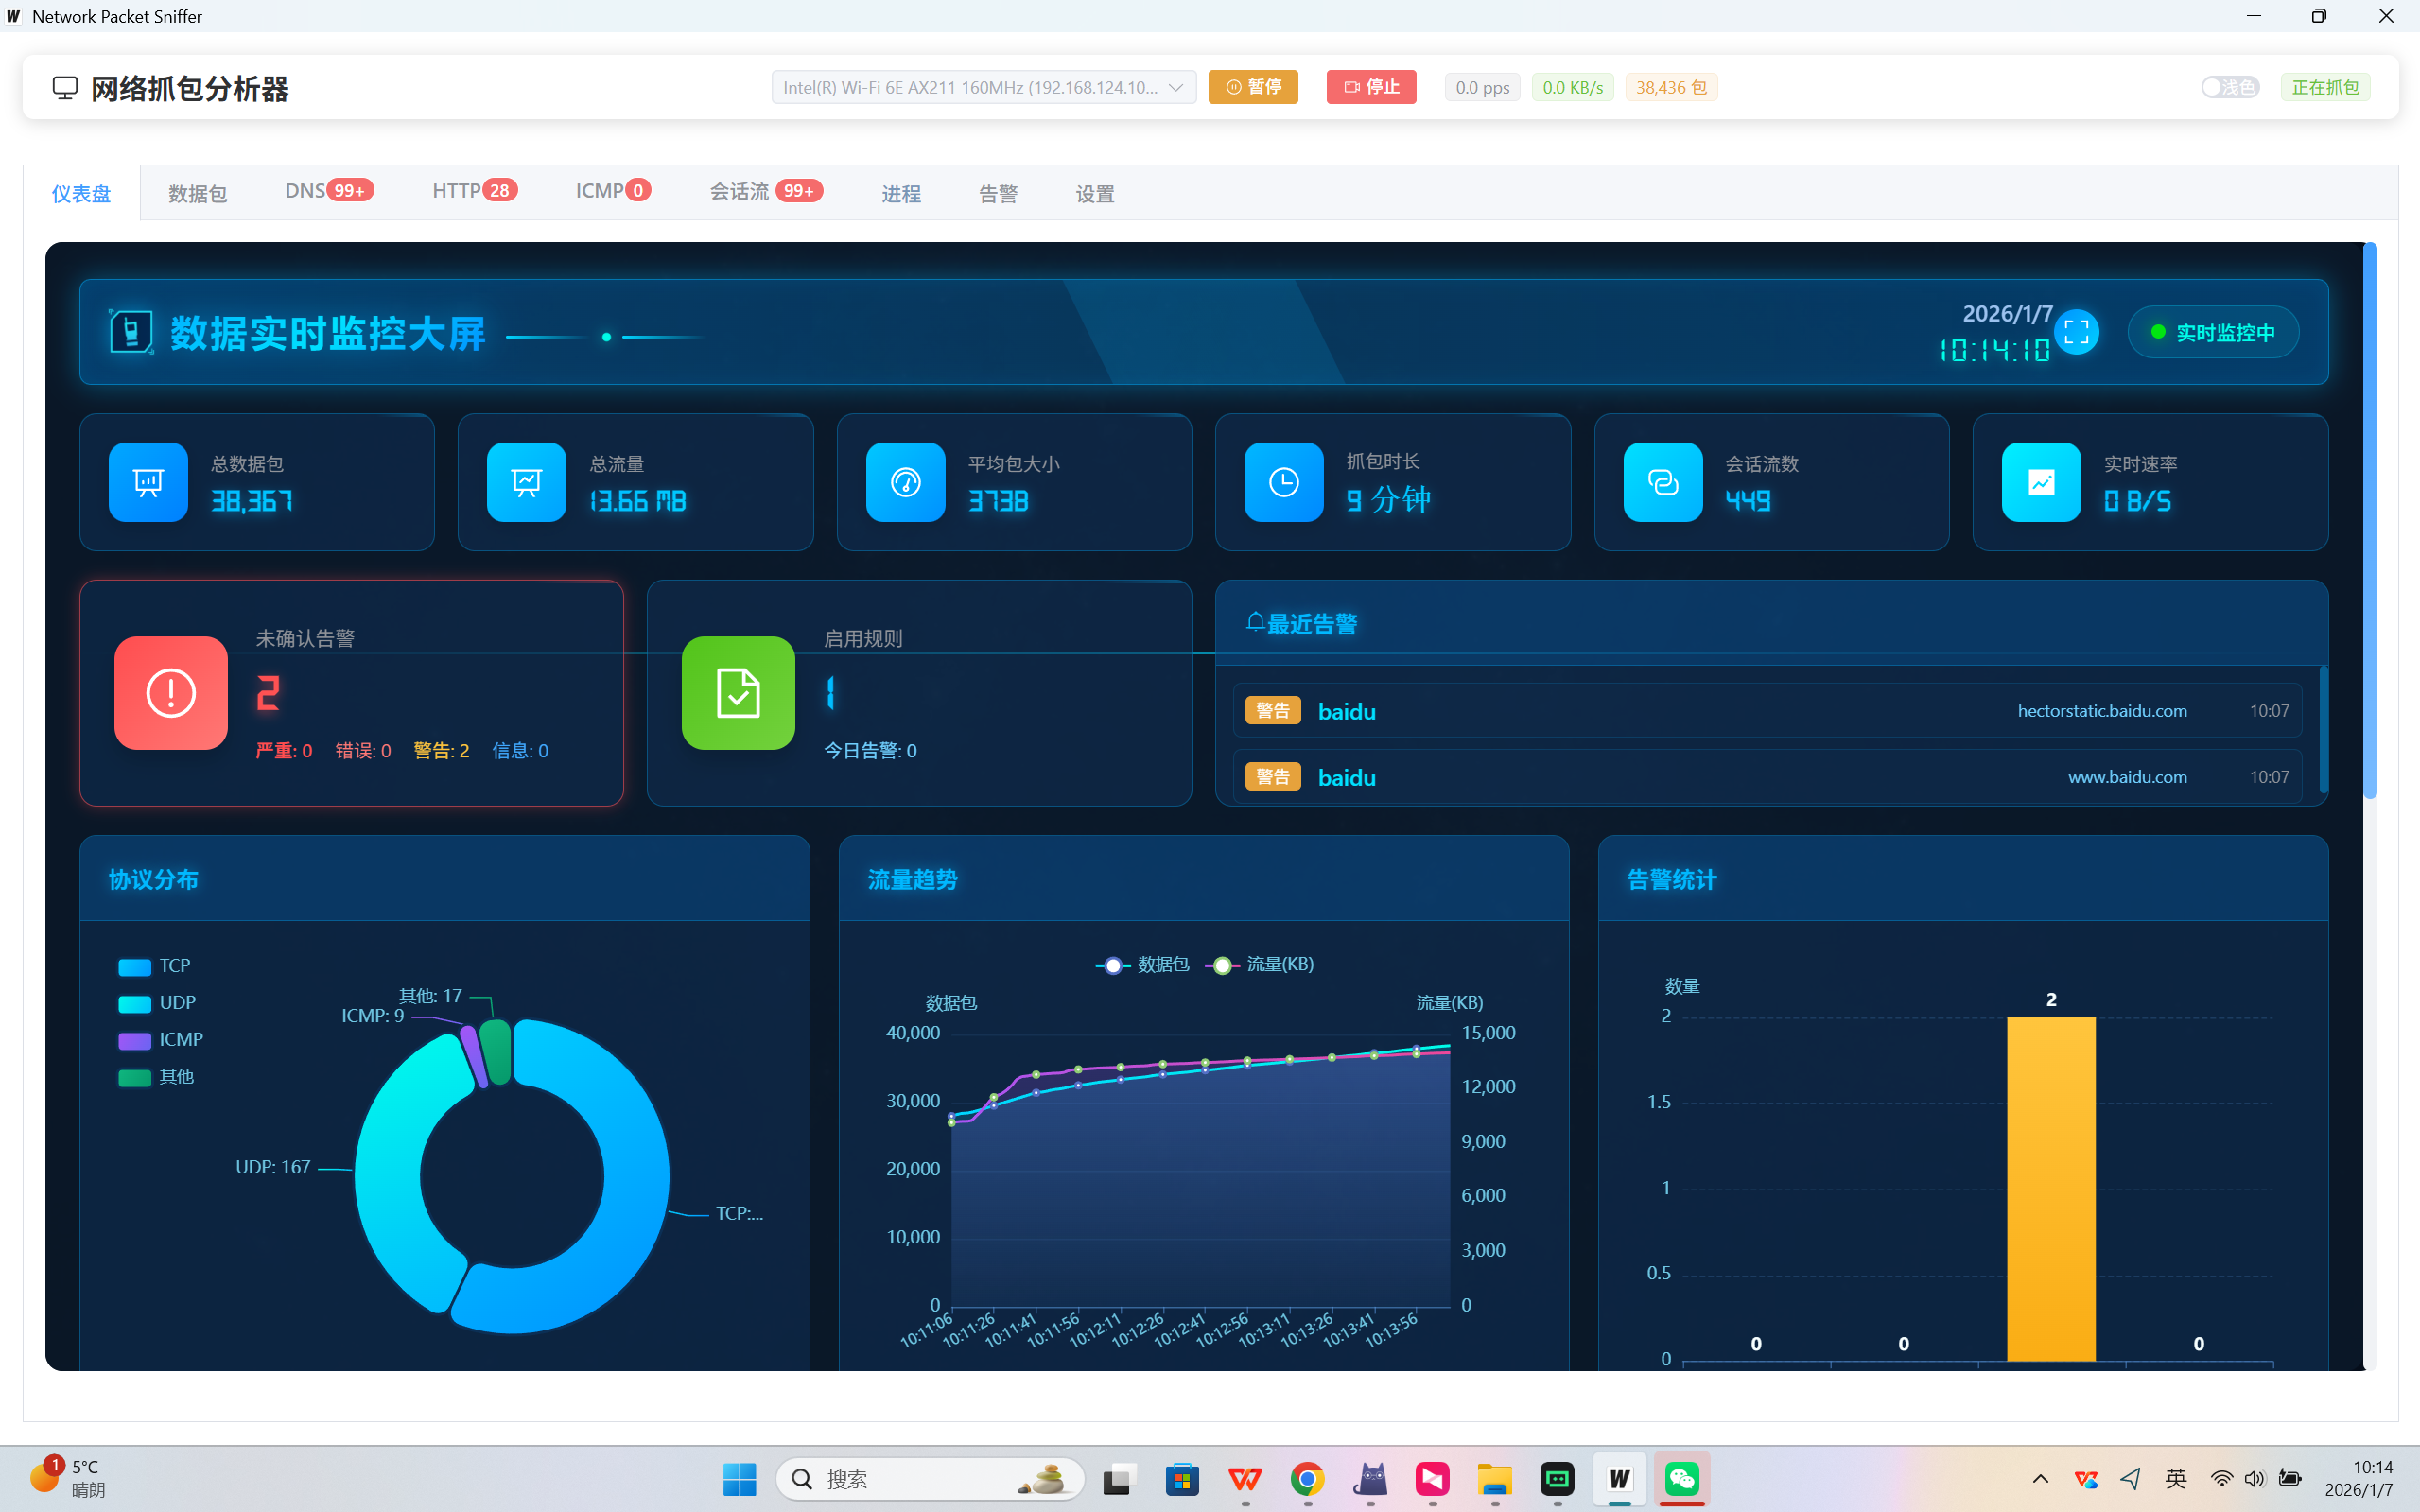Click the green enabled rules icon
This screenshot has height=1512, width=2420.
(738, 693)
